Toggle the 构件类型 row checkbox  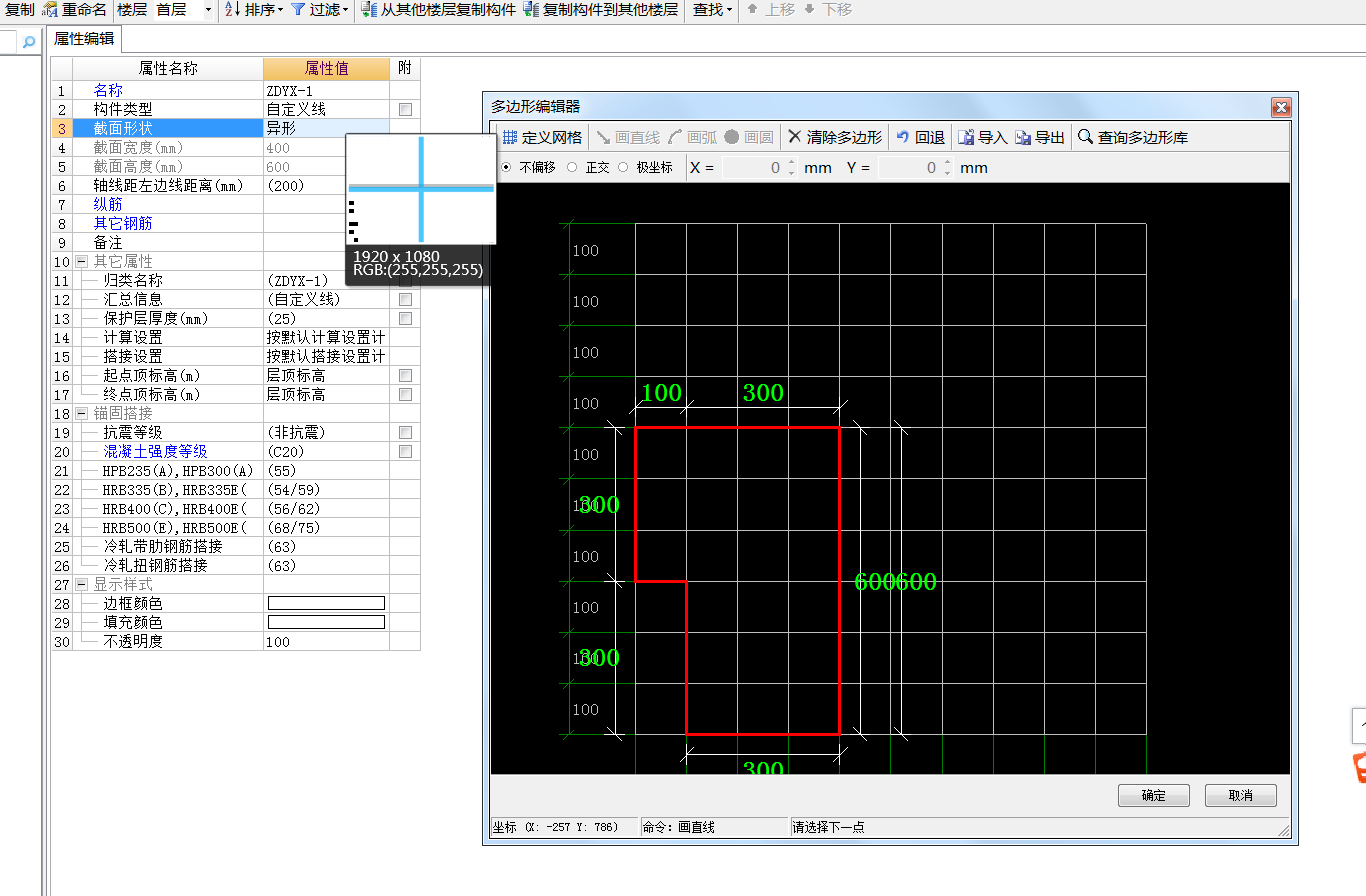(x=405, y=109)
